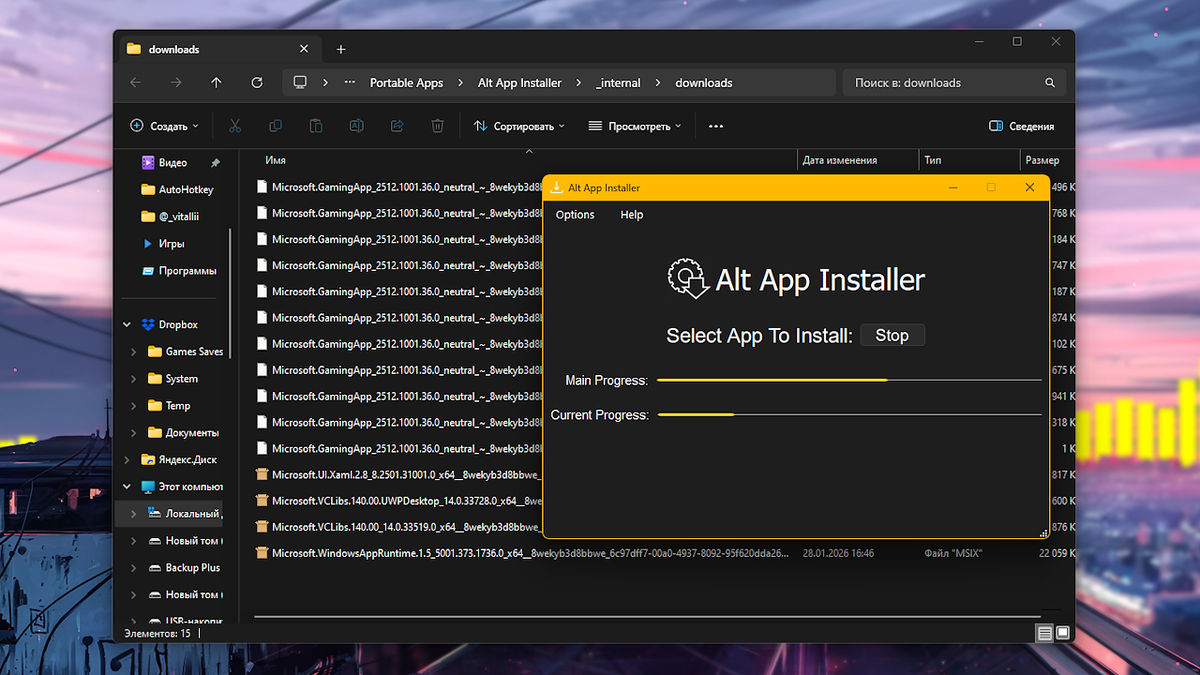The image size is (1200, 675).
Task: Select the Microsoft.VCLibs.140.00_14.0.33519 file
Action: (397, 526)
